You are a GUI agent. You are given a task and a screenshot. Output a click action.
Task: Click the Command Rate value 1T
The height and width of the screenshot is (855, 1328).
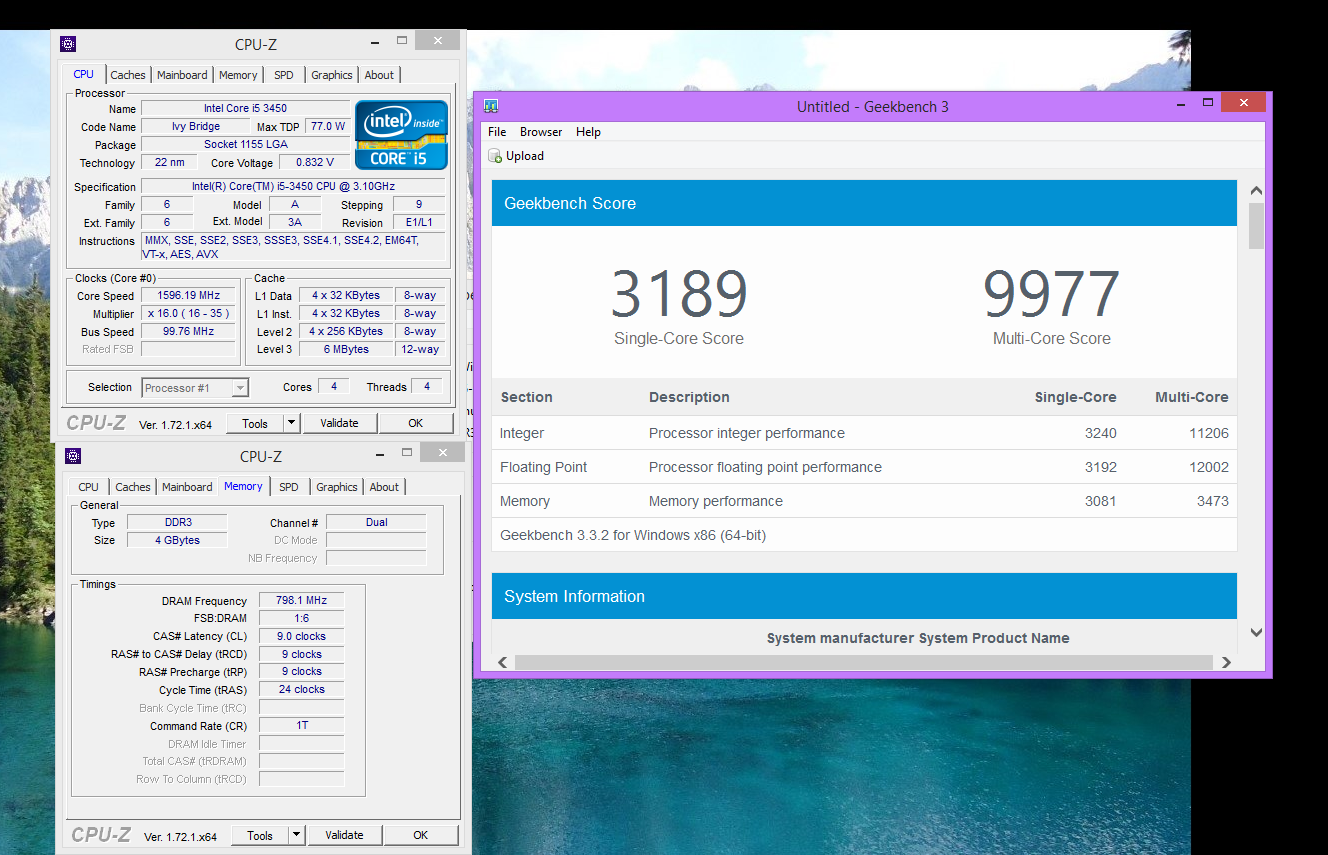point(301,726)
